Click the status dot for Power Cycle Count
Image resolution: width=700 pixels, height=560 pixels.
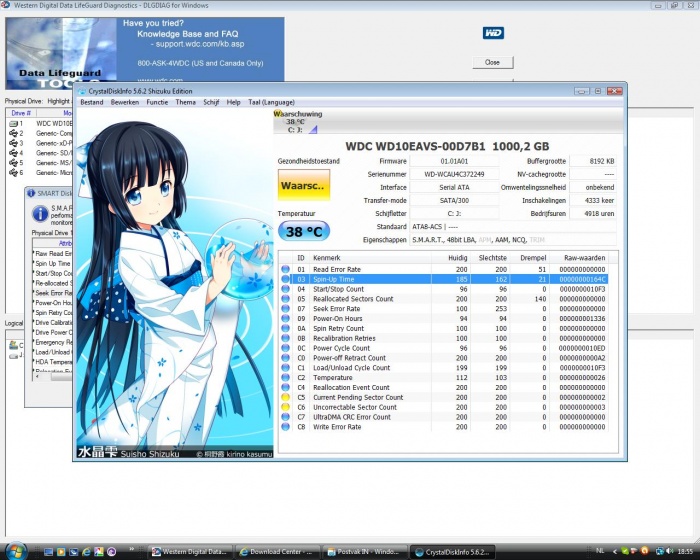tap(285, 348)
